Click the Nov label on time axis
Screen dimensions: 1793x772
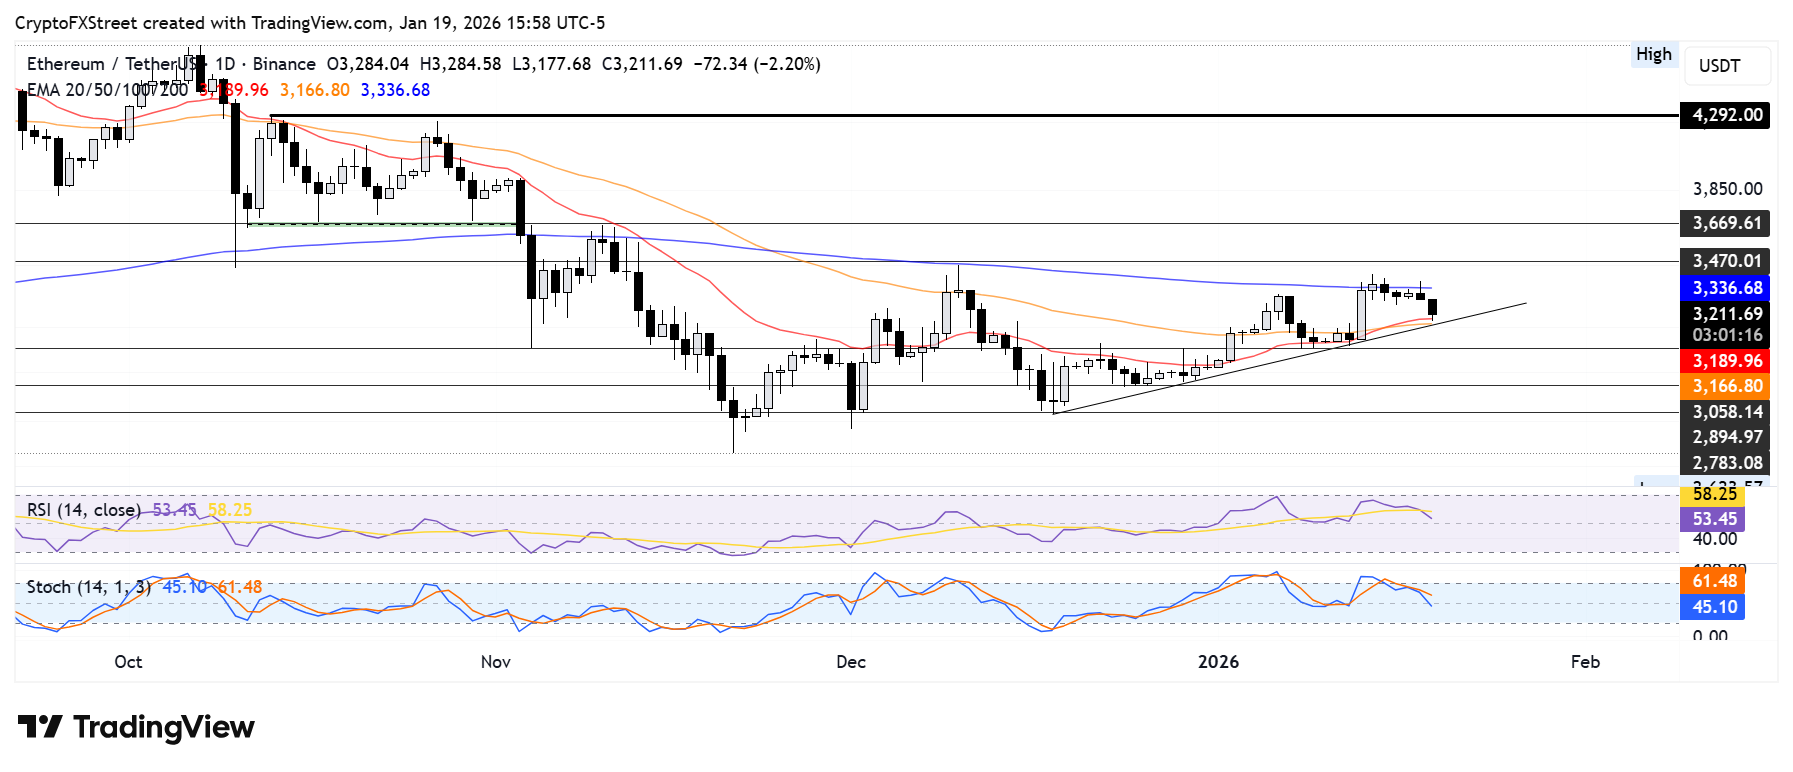tap(496, 662)
